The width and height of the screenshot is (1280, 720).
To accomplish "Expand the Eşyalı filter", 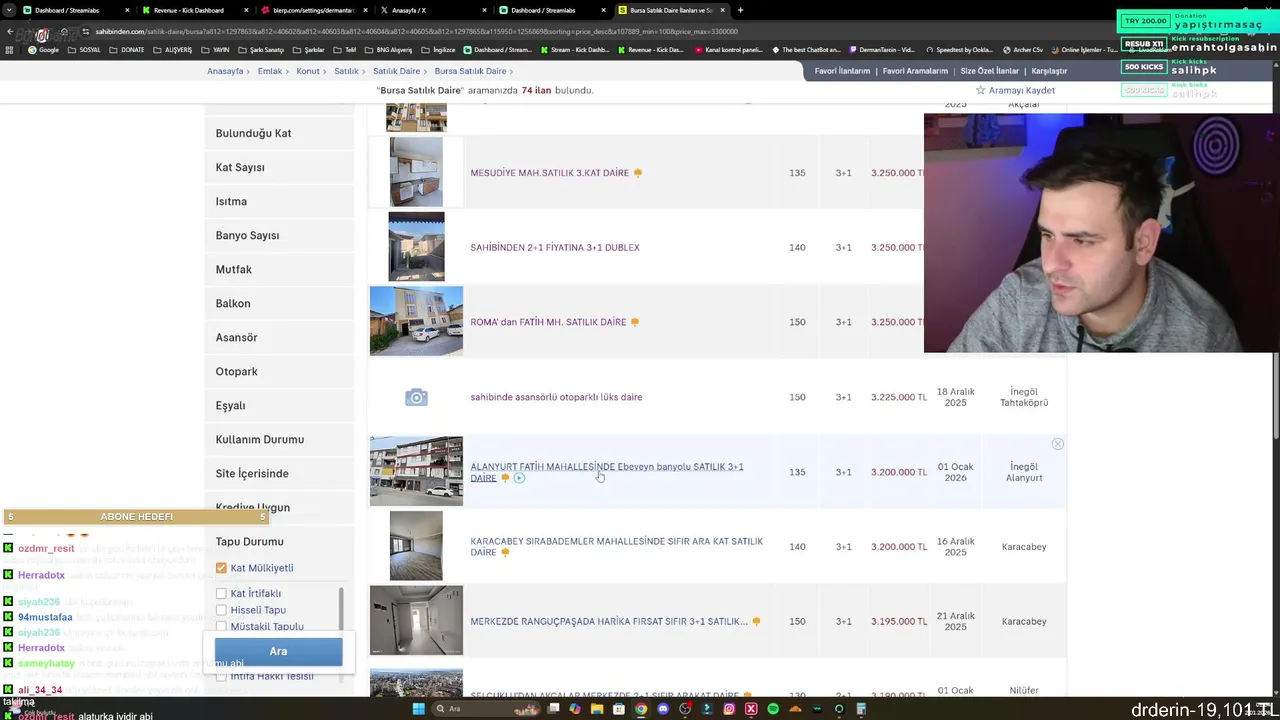I will (x=279, y=405).
